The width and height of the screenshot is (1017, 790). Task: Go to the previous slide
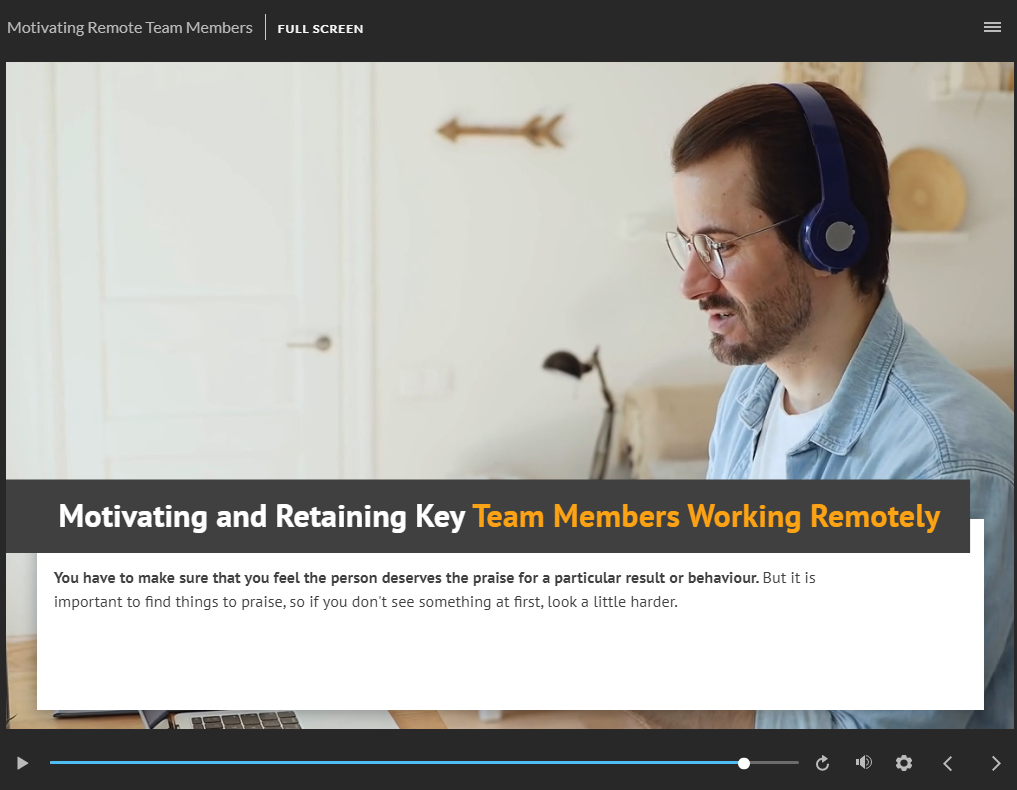coord(948,763)
